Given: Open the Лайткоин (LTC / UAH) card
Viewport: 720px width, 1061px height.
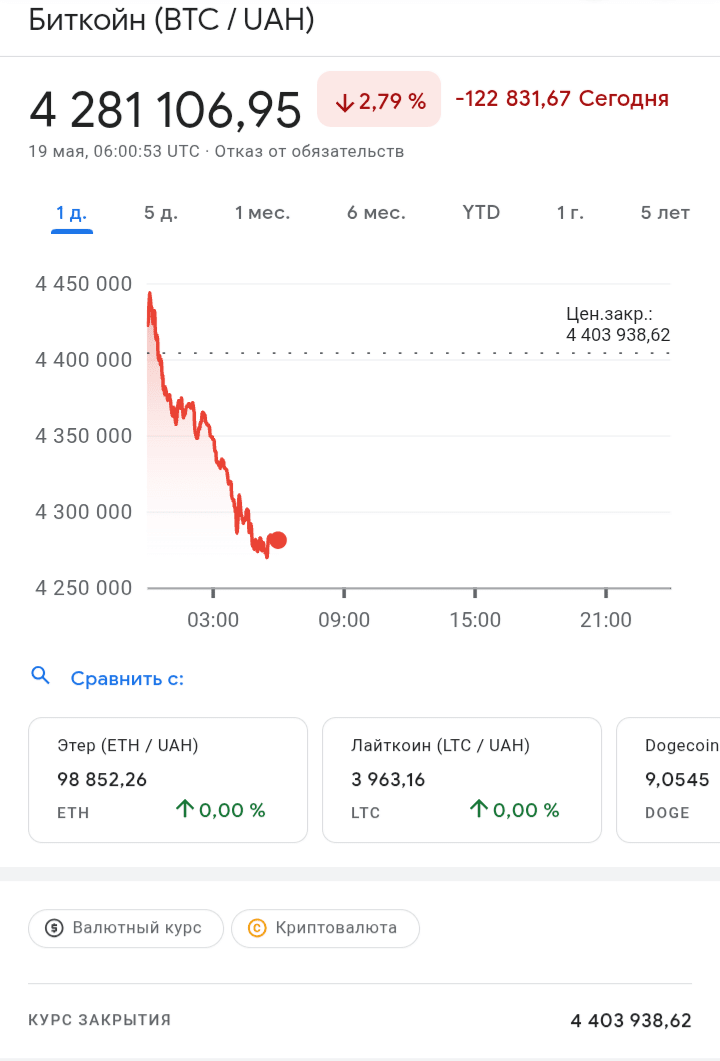Looking at the screenshot, I should click(x=461, y=780).
